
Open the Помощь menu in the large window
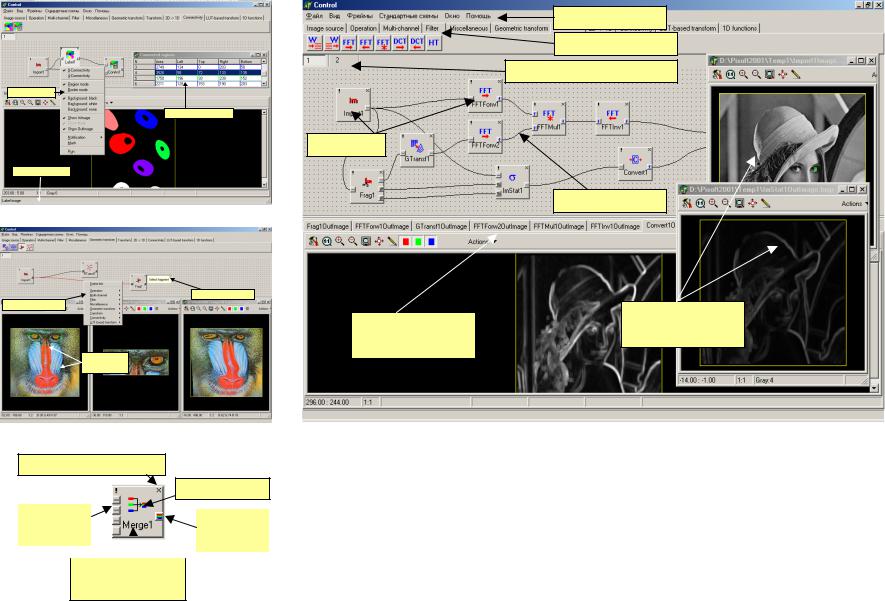click(x=478, y=16)
